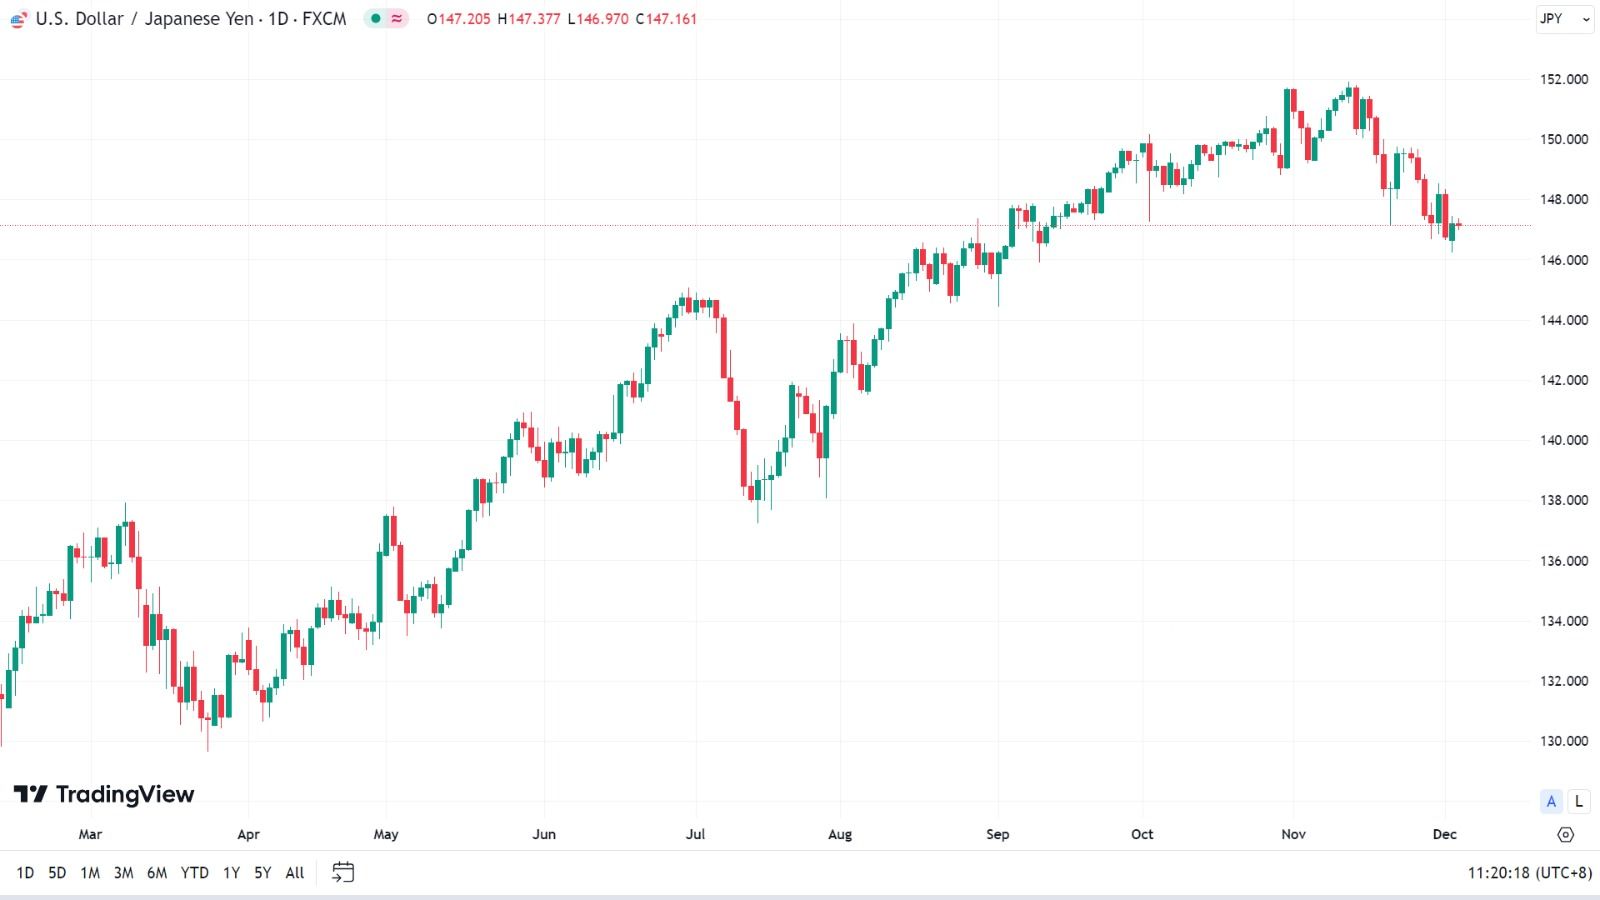Open the timezone menu showing 11:20:18 (UTC+8)

(x=1529, y=873)
